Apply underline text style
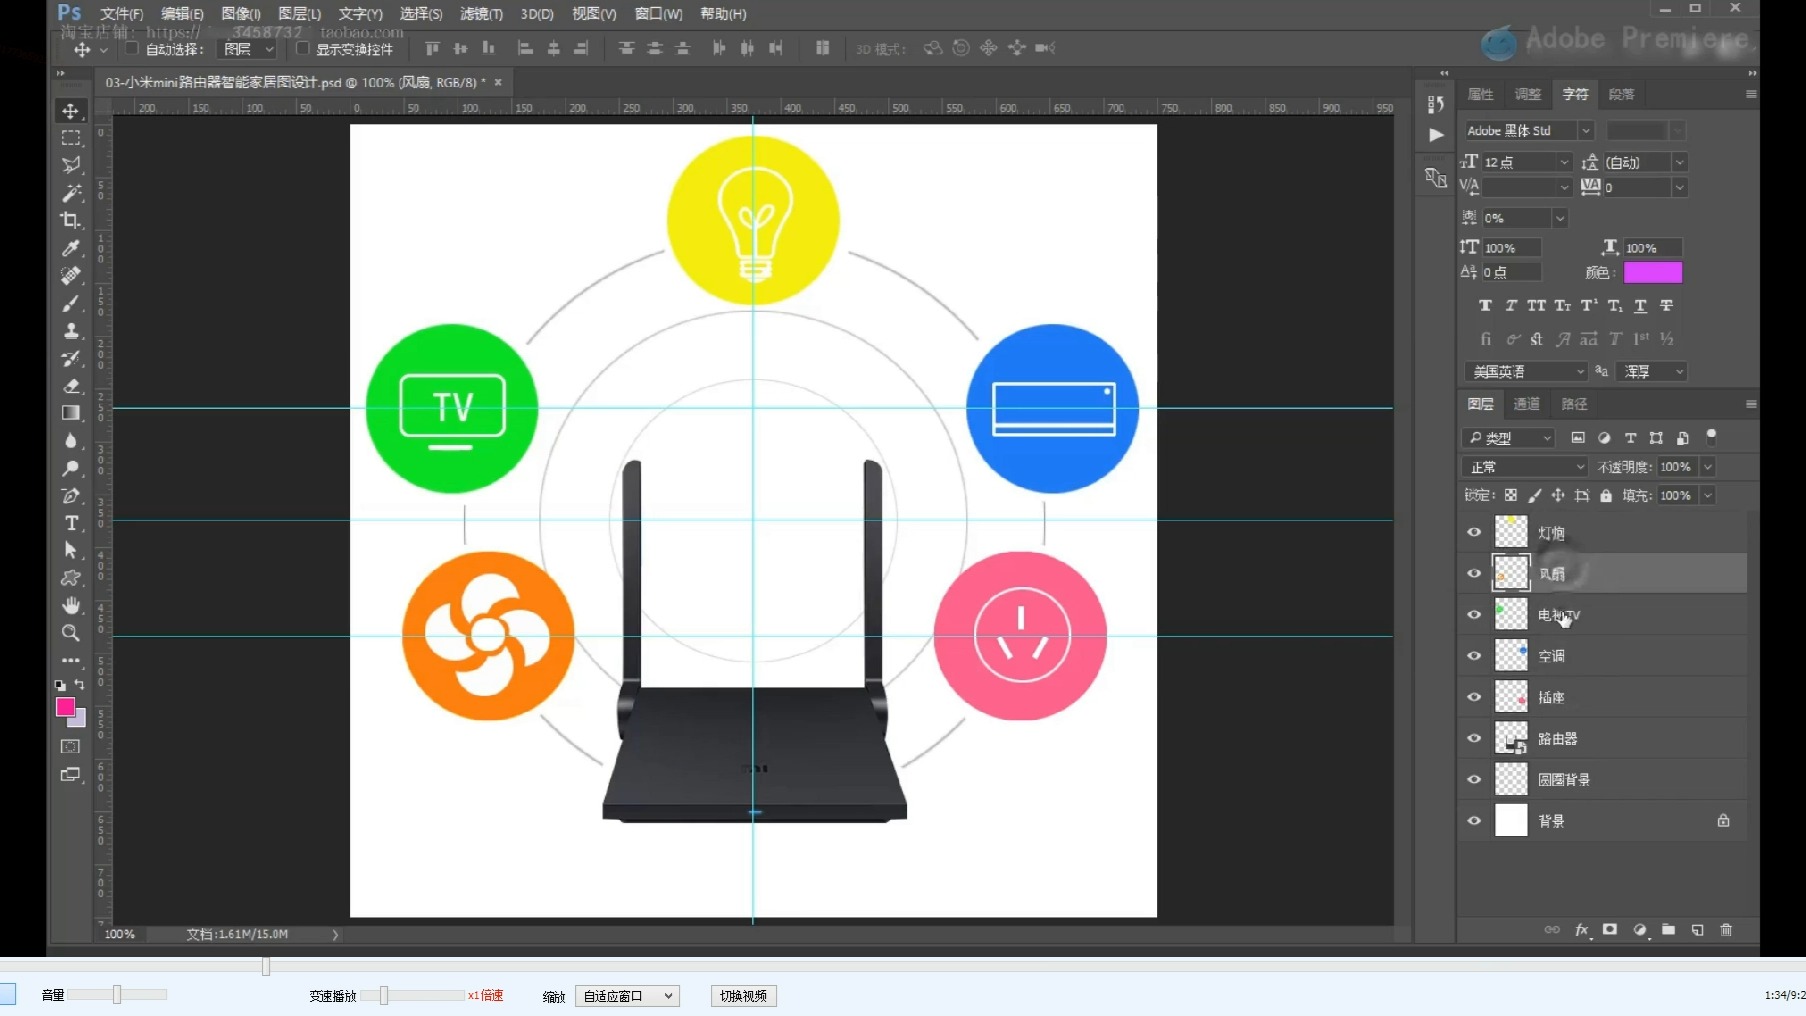Screen dimensions: 1806x1016 1640,306
